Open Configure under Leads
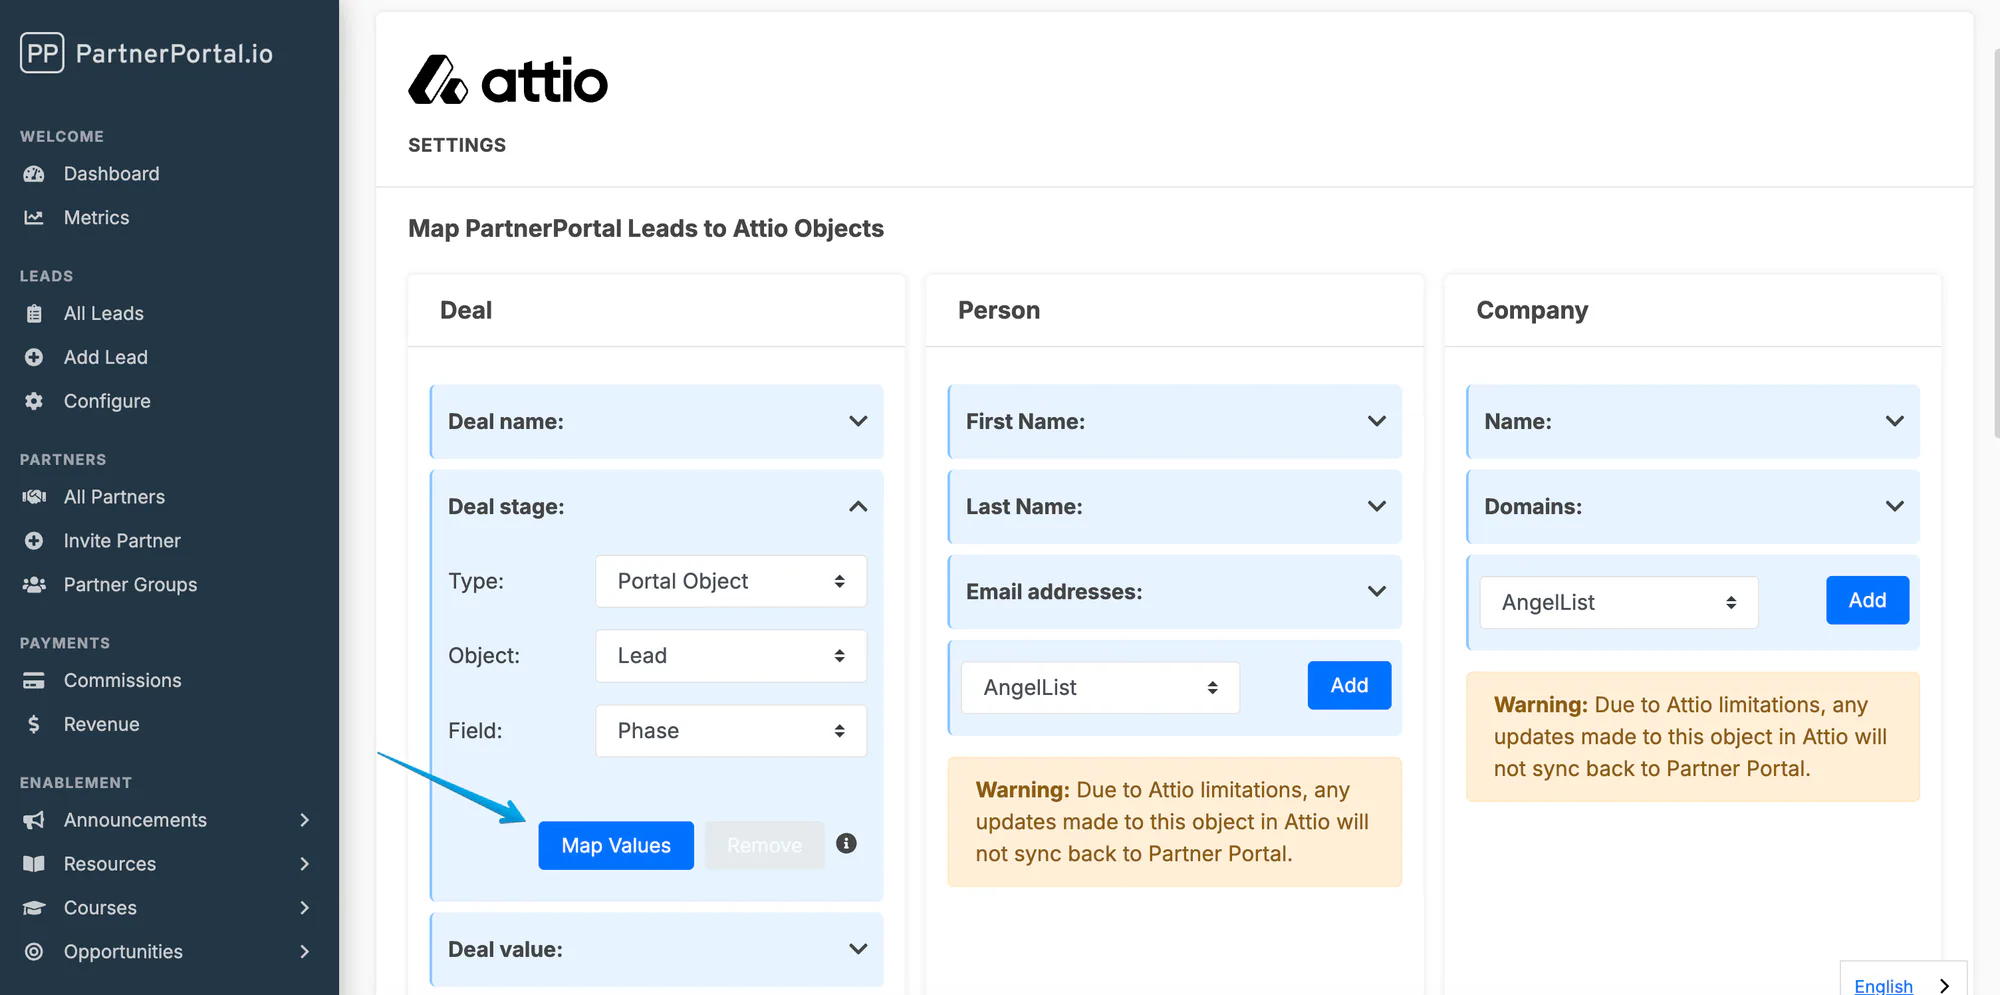 [x=107, y=401]
